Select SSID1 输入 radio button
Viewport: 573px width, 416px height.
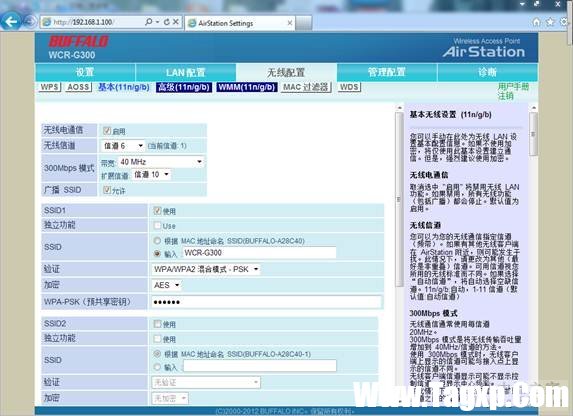(x=157, y=253)
